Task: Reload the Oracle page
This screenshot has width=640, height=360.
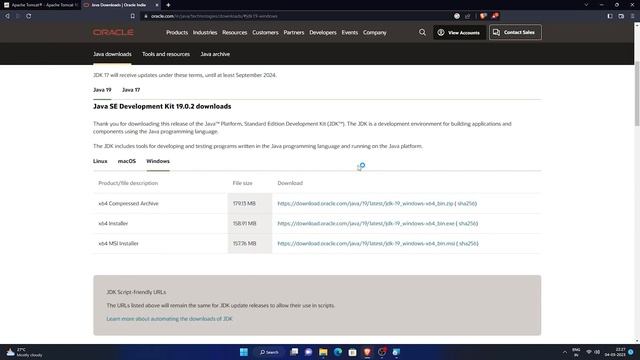Action: 29,16
